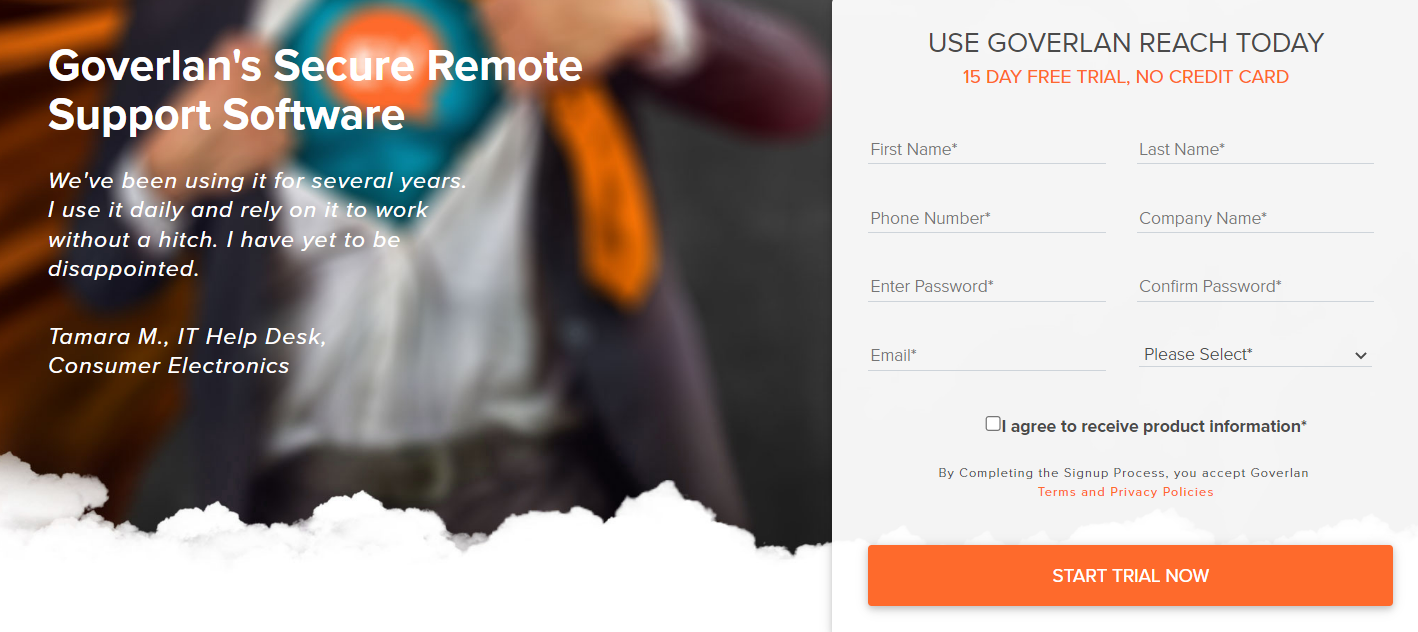Screen dimensions: 1418x632
Task: Click the First Name input field
Action: 987,149
